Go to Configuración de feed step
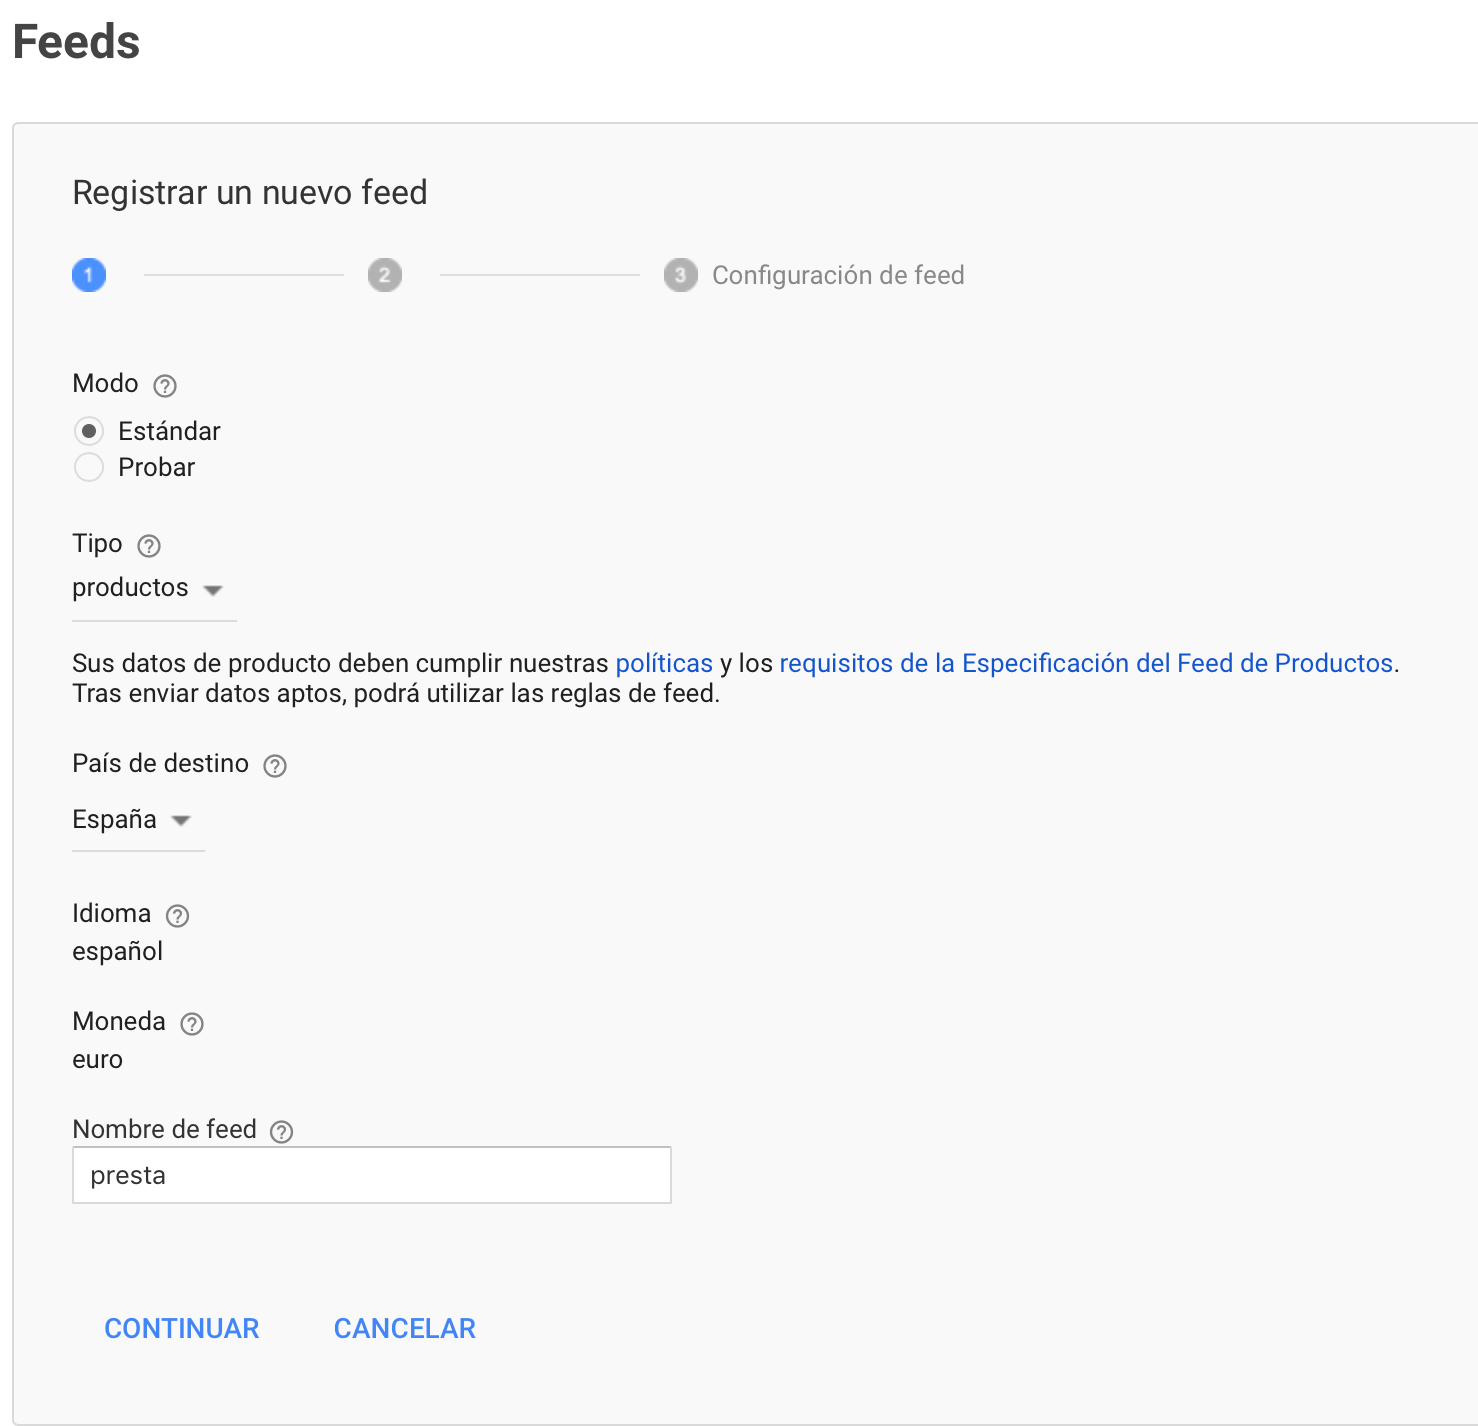The height and width of the screenshot is (1426, 1478). coord(837,275)
